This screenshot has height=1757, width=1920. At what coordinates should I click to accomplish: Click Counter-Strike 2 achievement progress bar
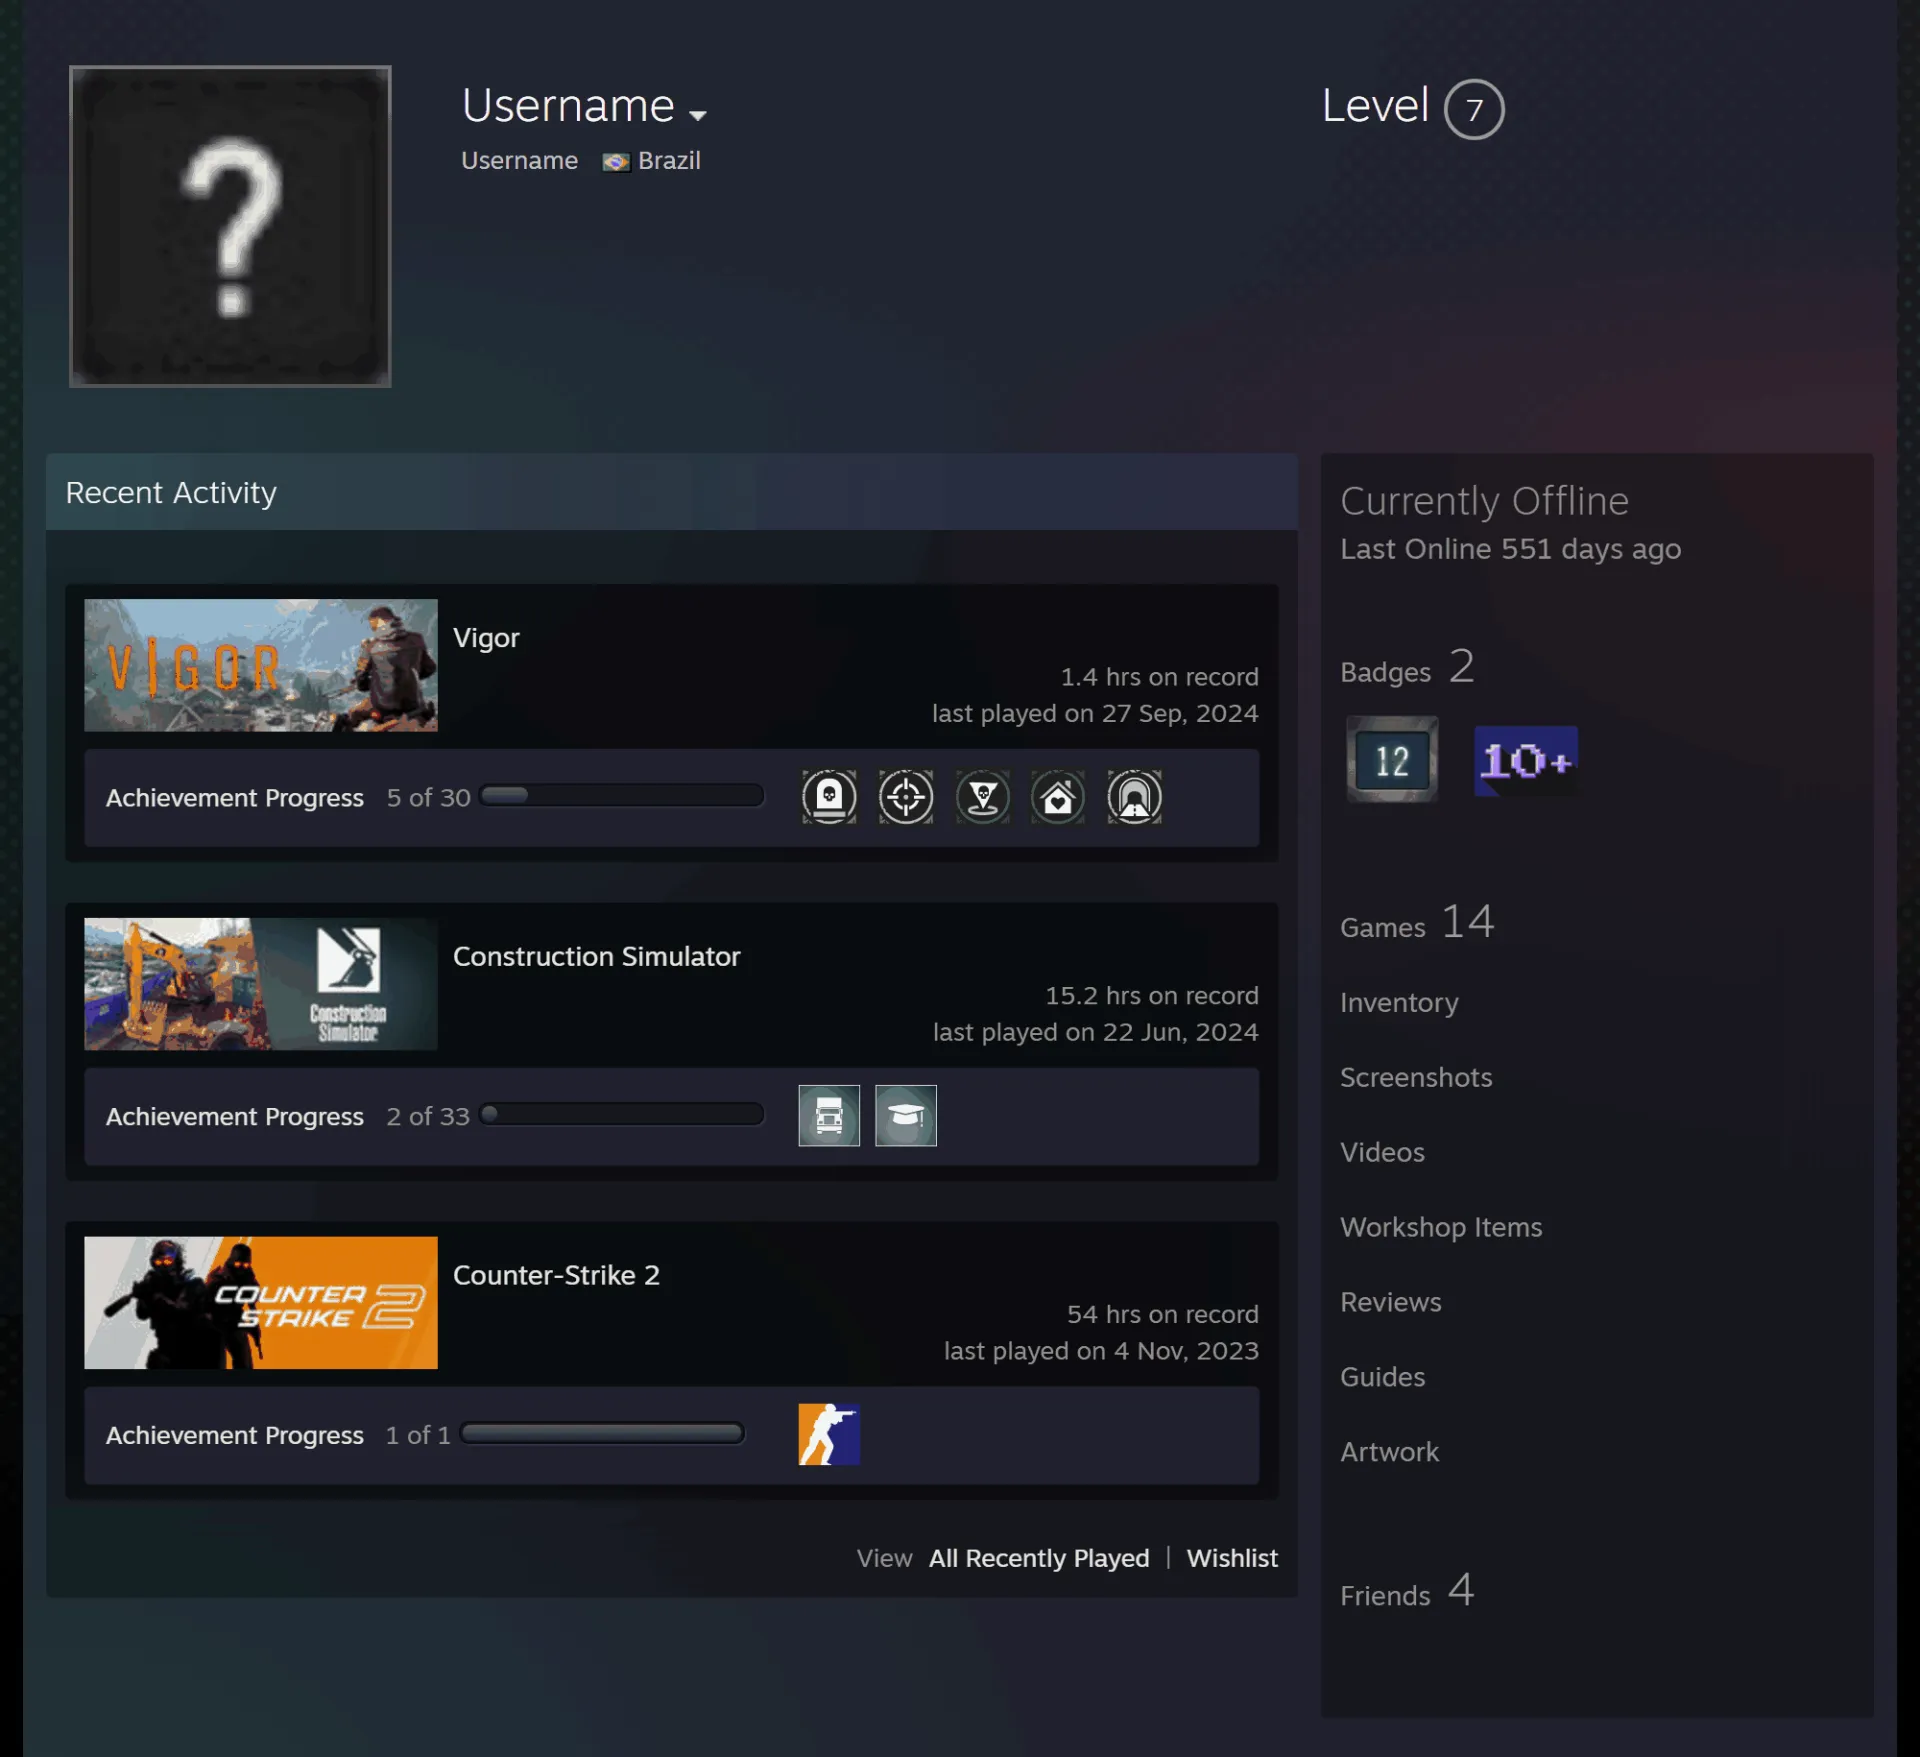tap(603, 1434)
